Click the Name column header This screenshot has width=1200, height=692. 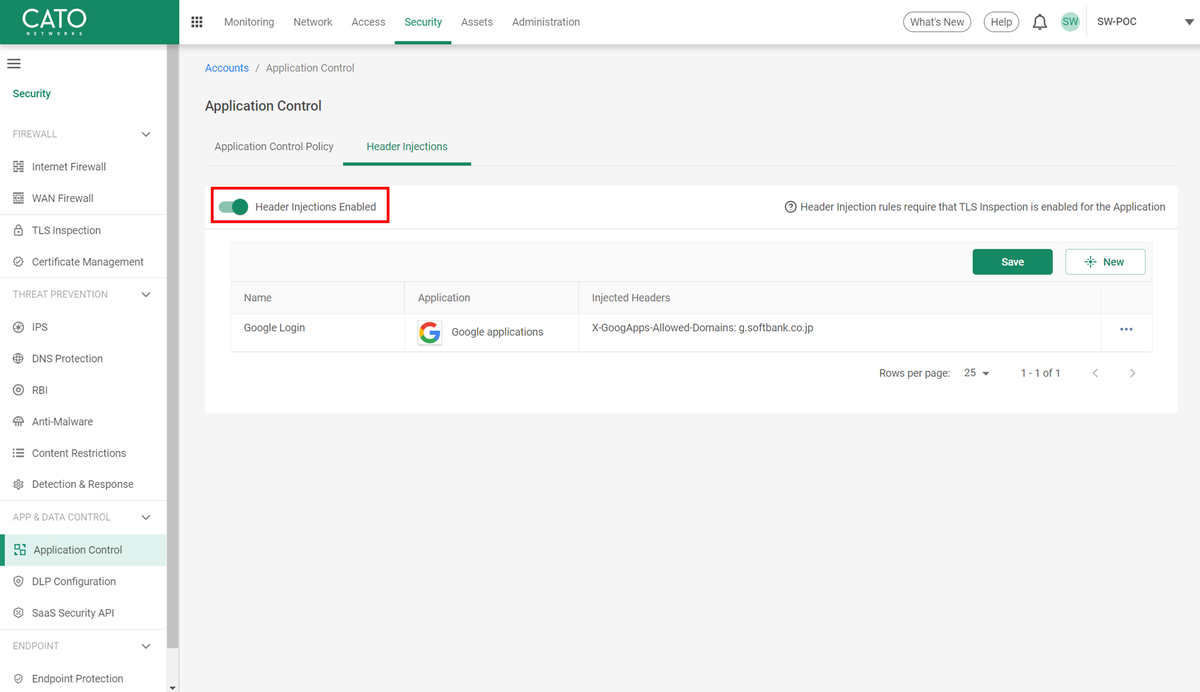point(258,298)
